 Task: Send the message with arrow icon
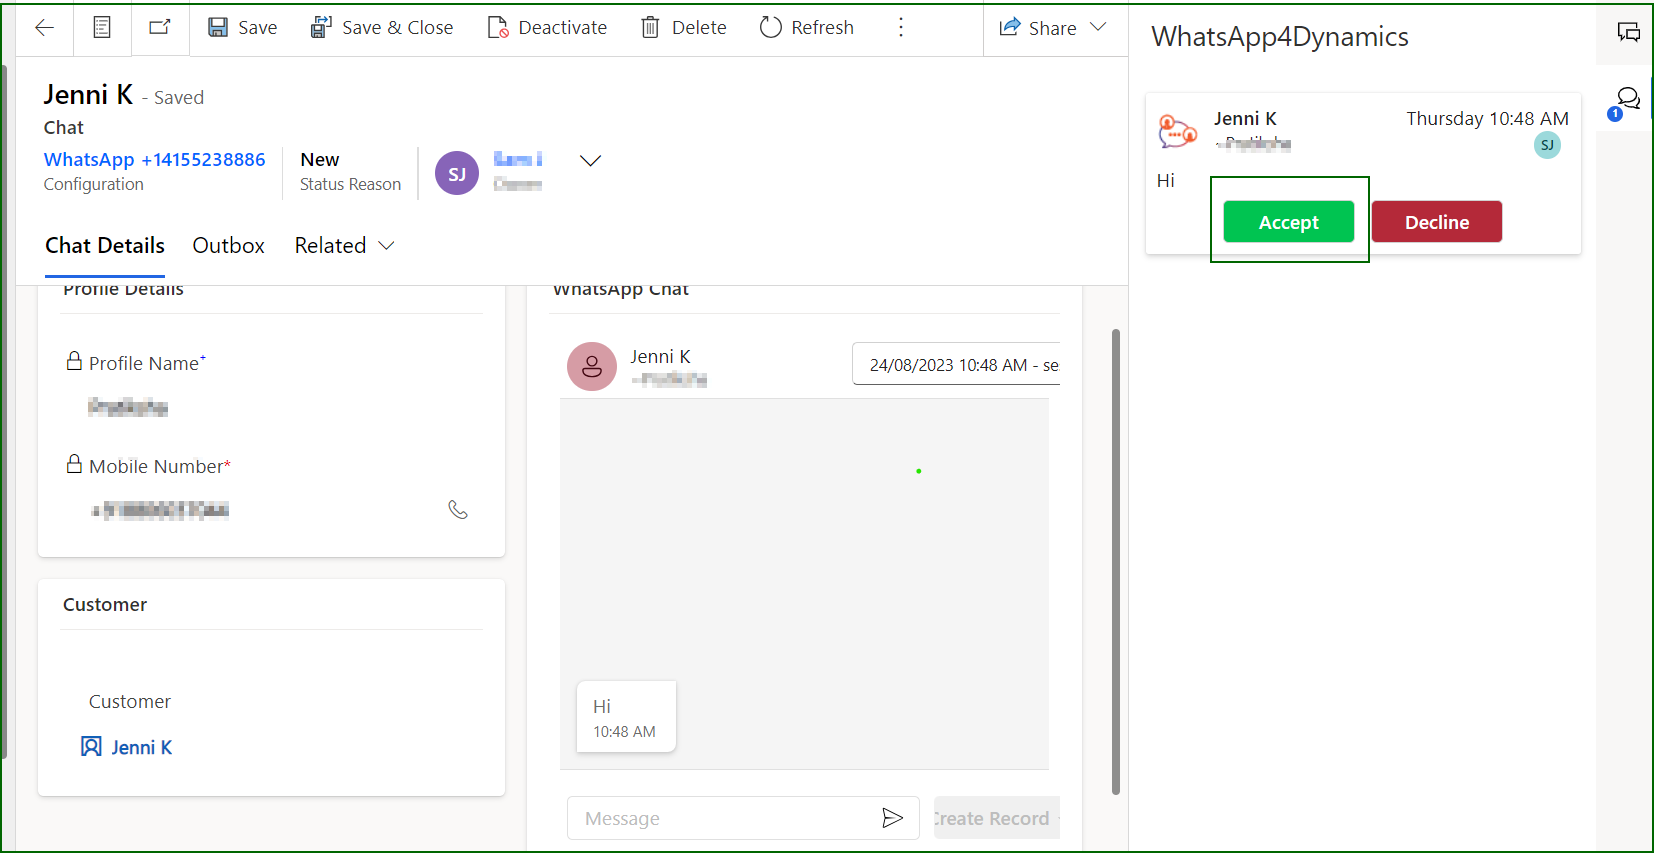tap(893, 819)
